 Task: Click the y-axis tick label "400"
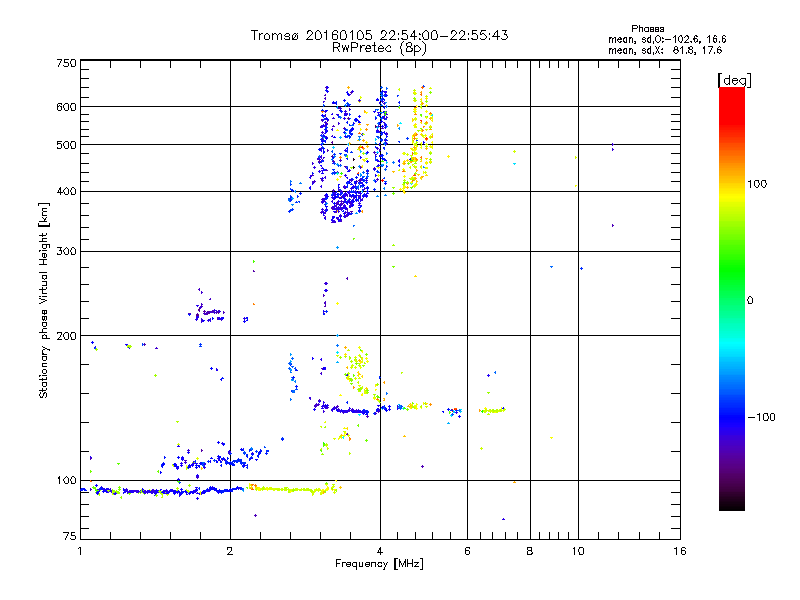coord(66,191)
